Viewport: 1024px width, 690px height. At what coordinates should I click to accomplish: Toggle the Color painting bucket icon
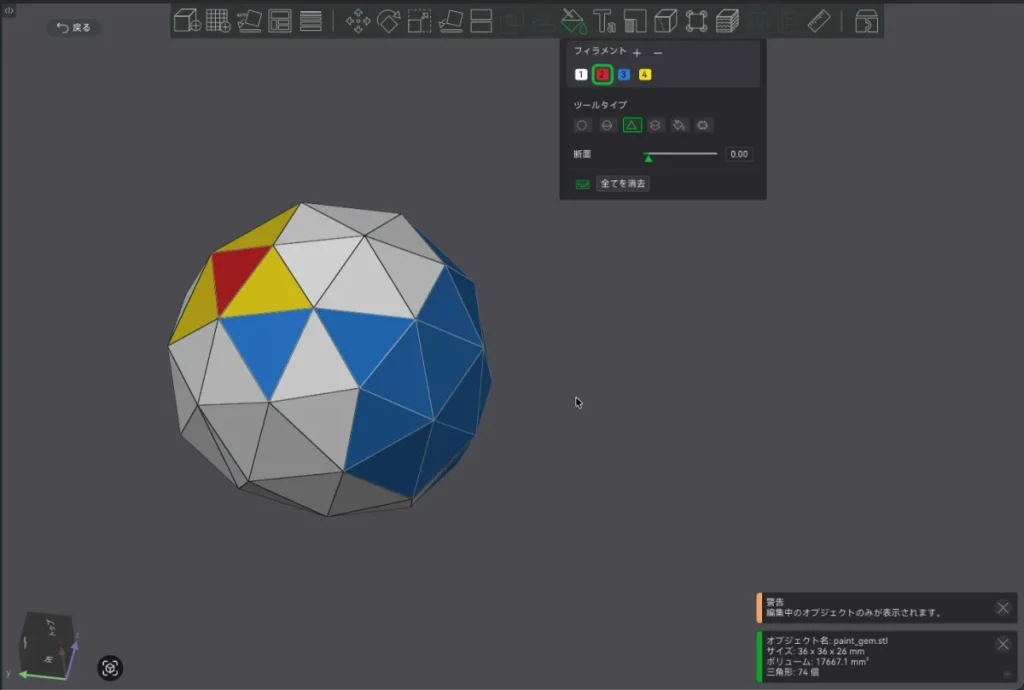click(x=573, y=21)
